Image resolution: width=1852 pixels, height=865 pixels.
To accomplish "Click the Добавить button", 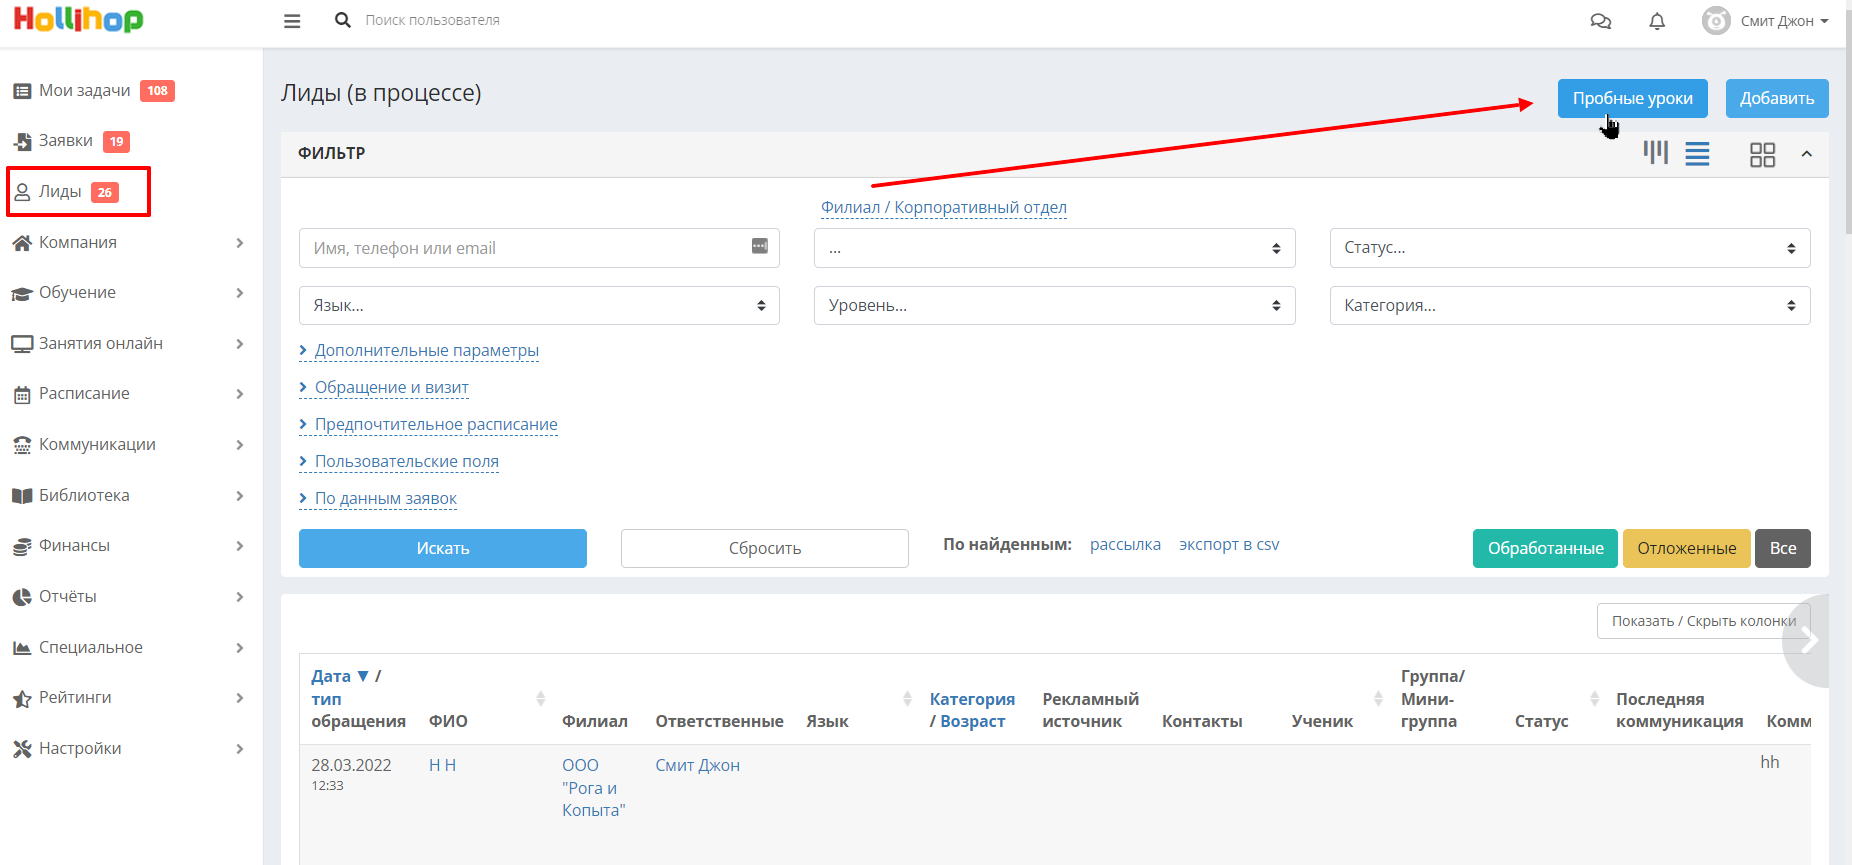I will click(1777, 98).
